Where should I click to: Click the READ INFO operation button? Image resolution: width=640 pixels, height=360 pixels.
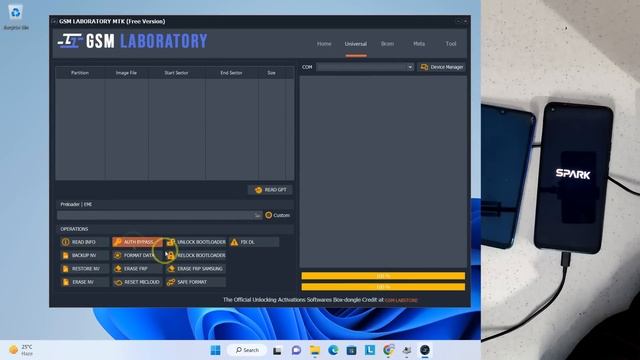[84, 242]
